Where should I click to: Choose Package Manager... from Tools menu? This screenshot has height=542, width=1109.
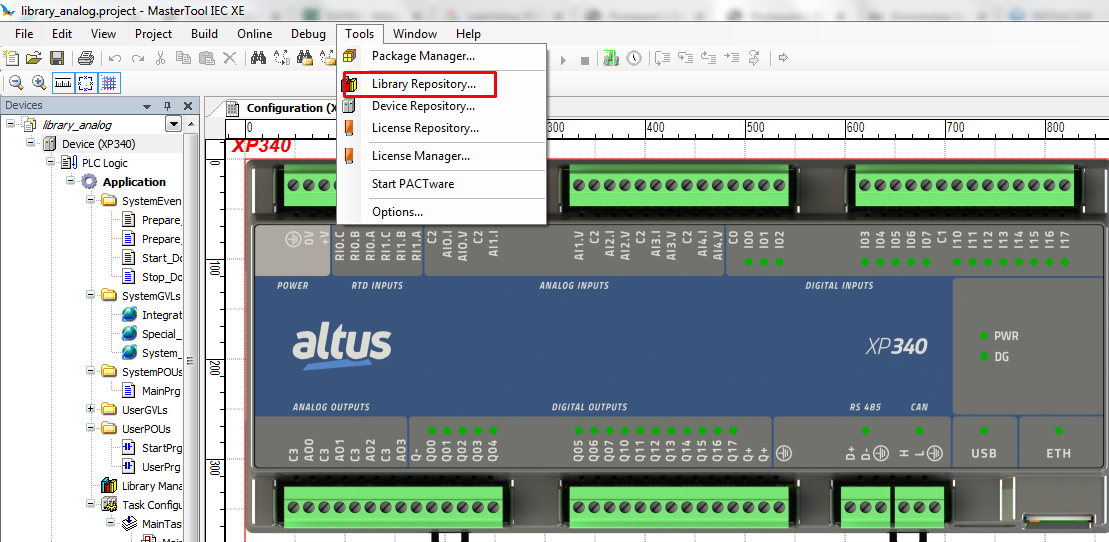(441, 56)
